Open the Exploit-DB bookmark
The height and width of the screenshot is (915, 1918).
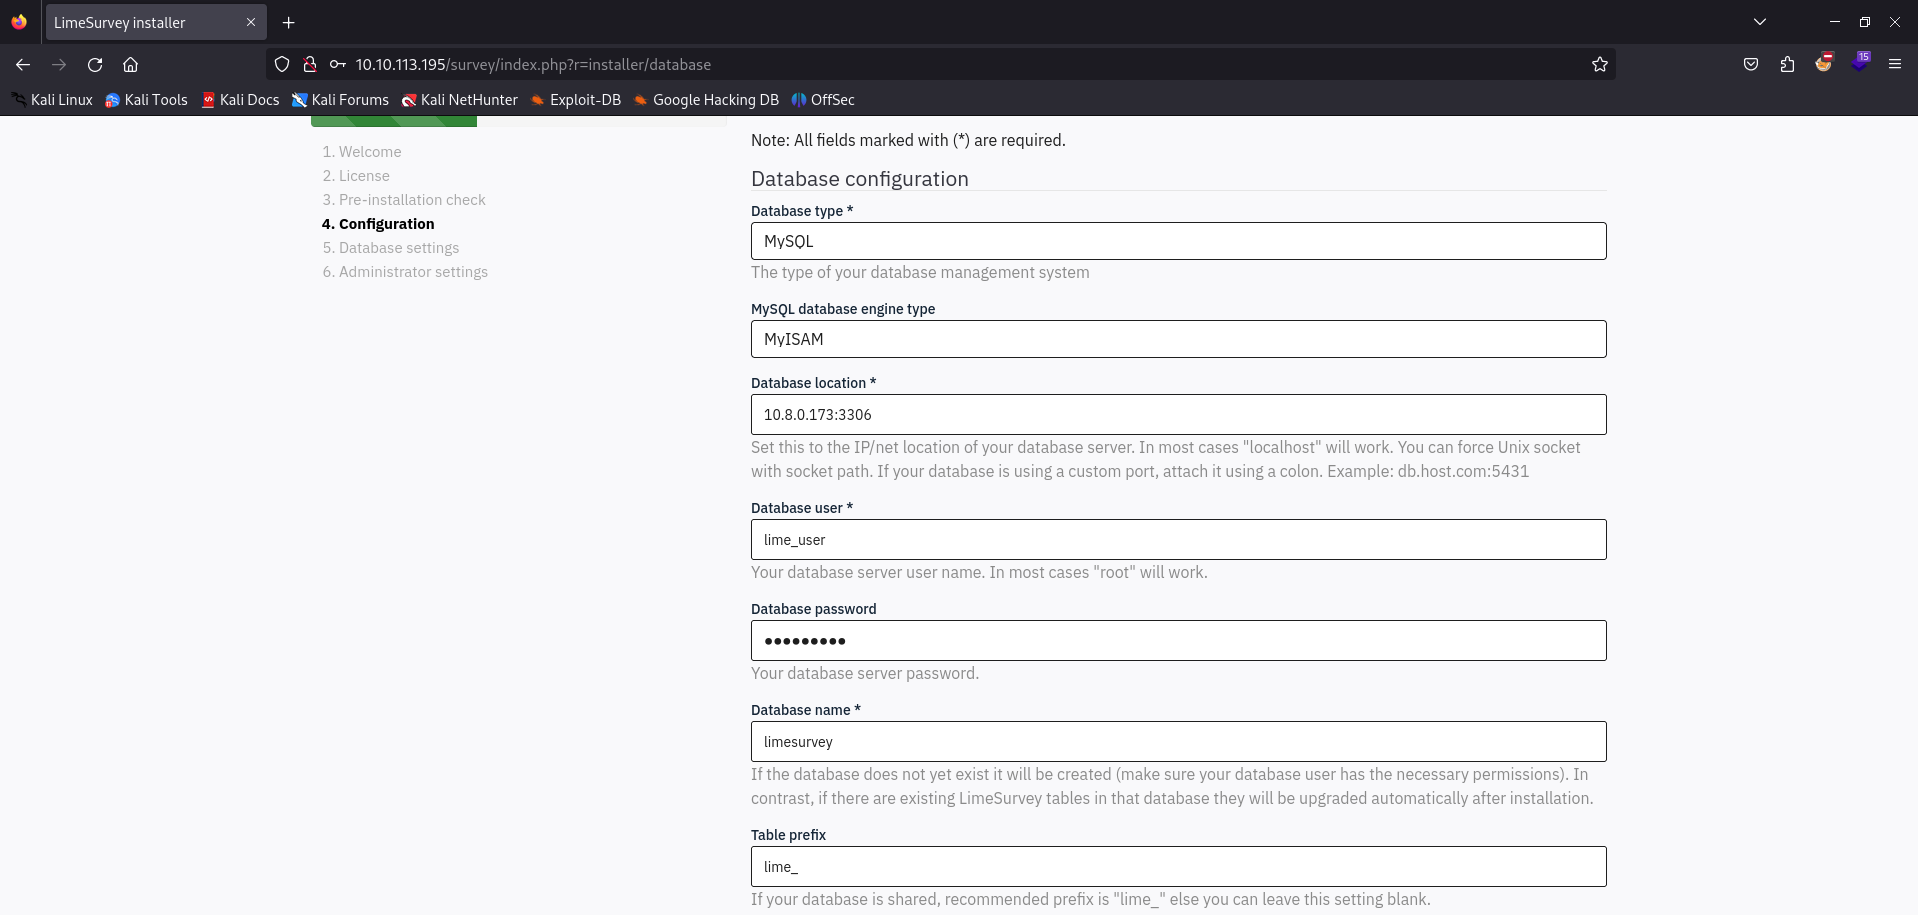click(x=576, y=100)
